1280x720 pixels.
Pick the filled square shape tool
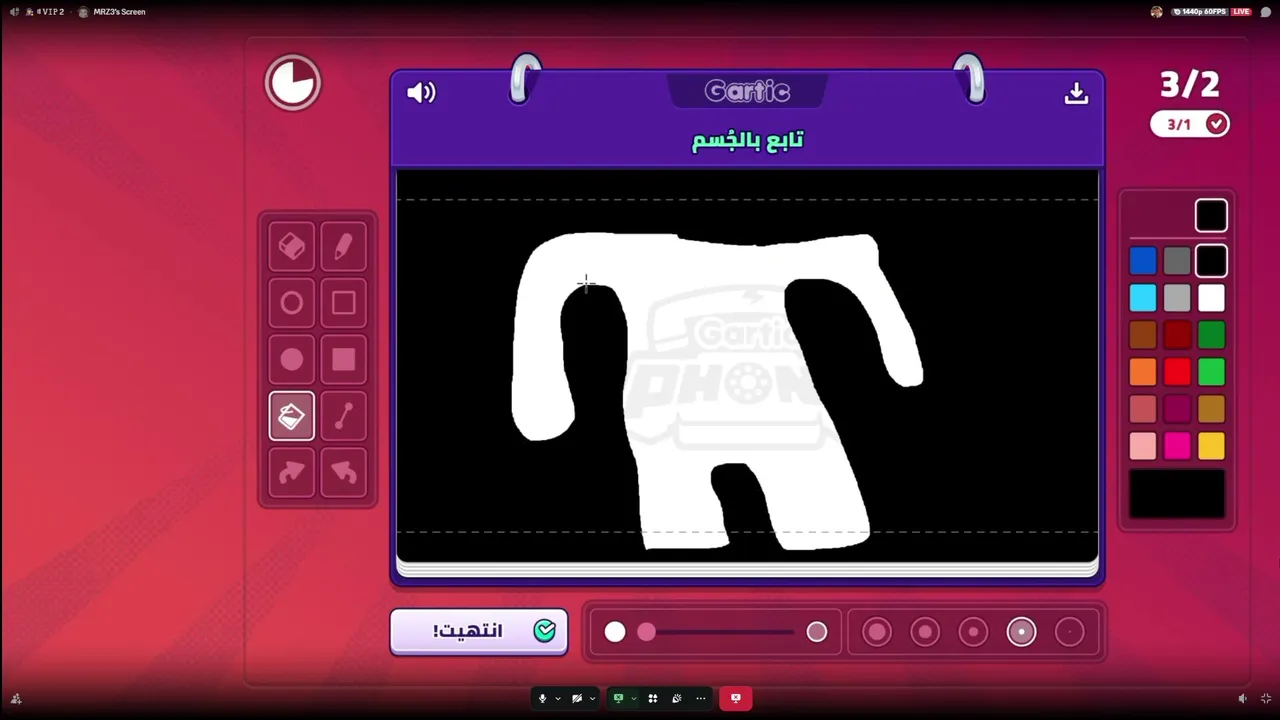coord(343,360)
